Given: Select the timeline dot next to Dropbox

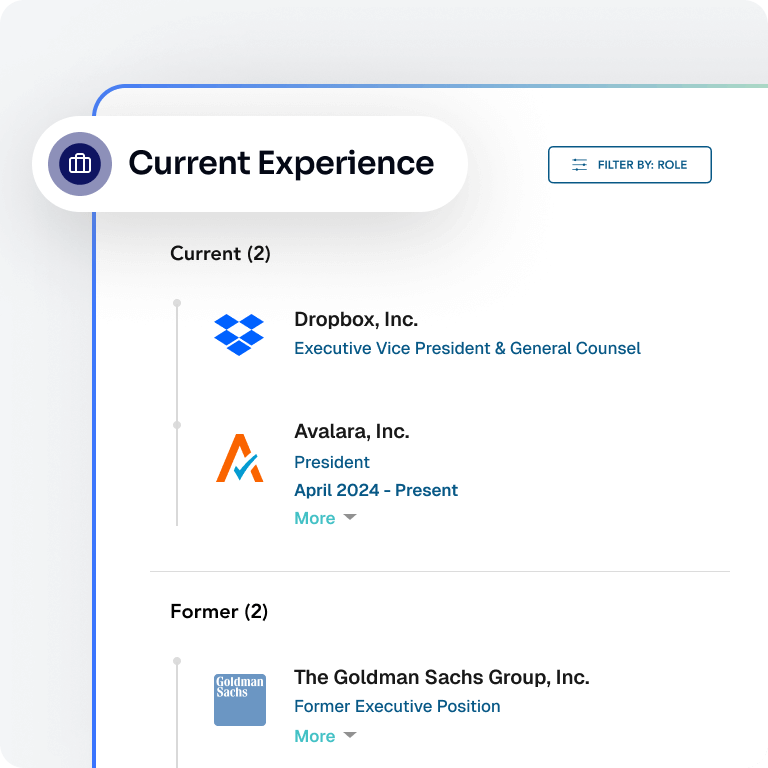Looking at the screenshot, I should (177, 302).
